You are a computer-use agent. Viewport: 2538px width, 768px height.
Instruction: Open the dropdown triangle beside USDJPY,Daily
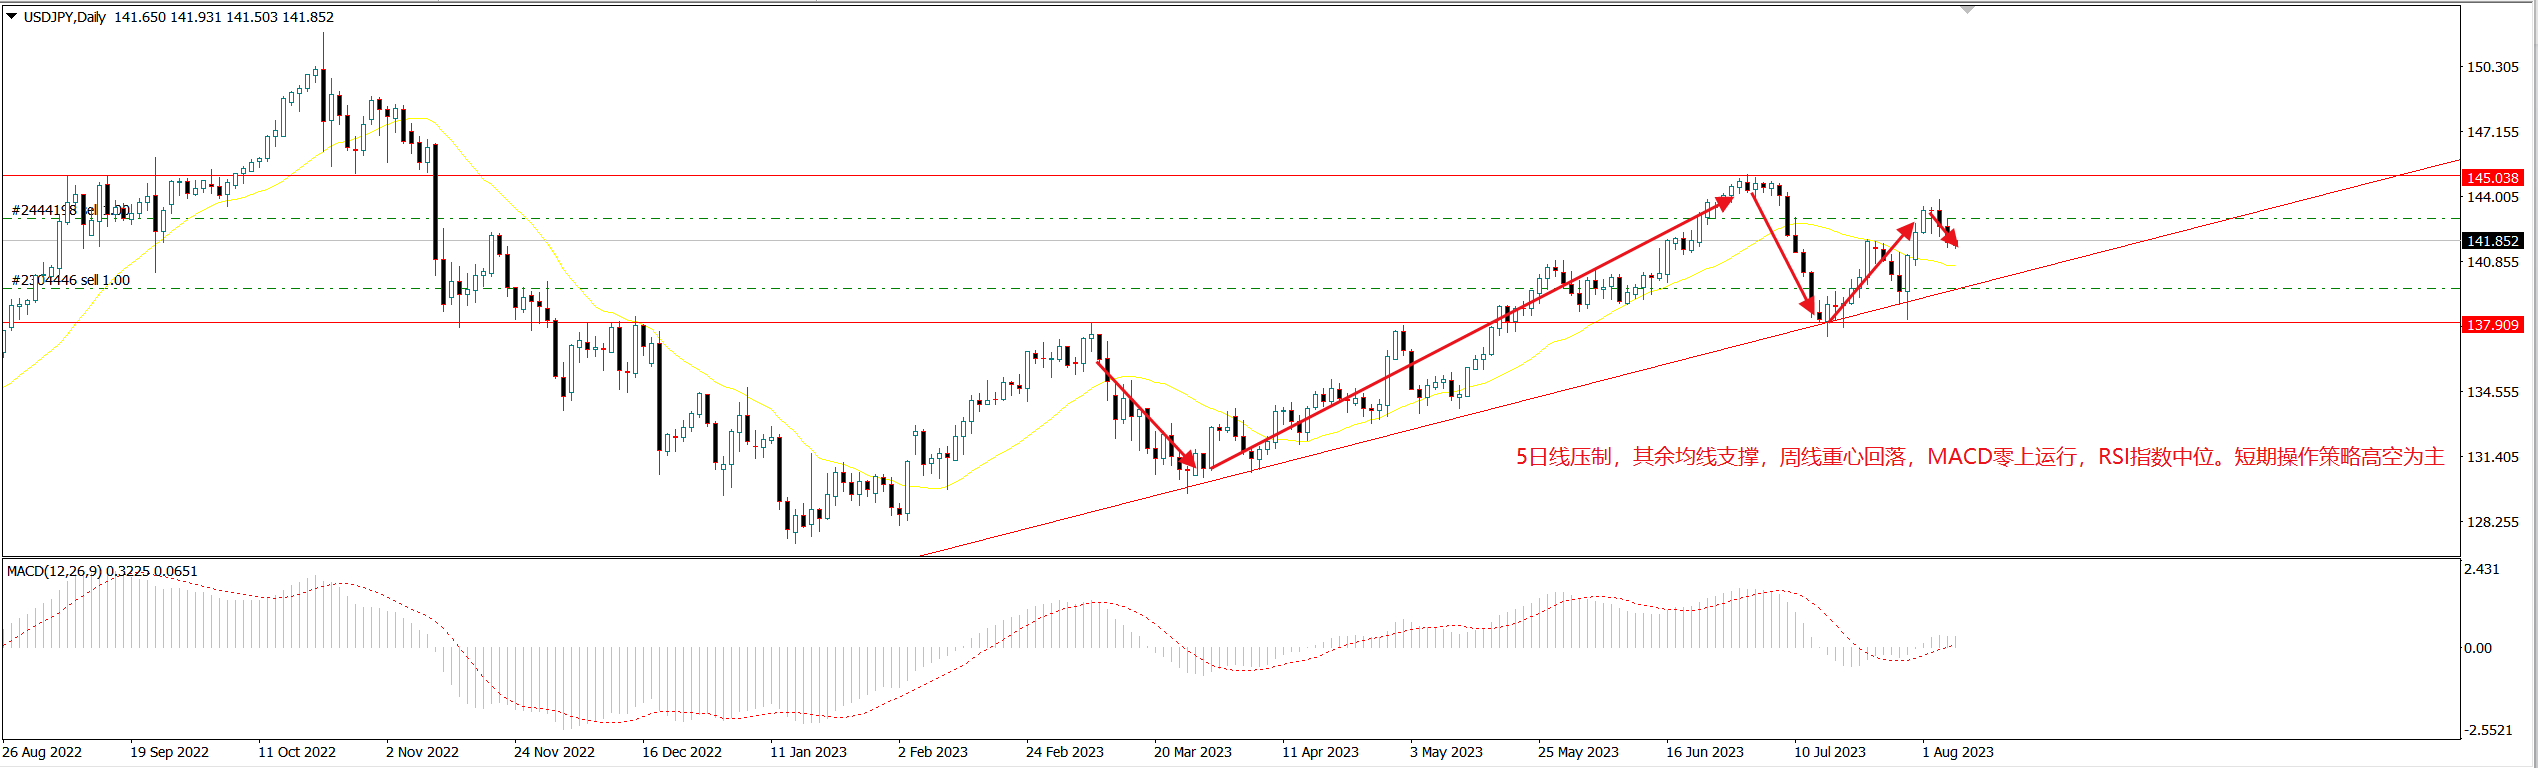12,16
